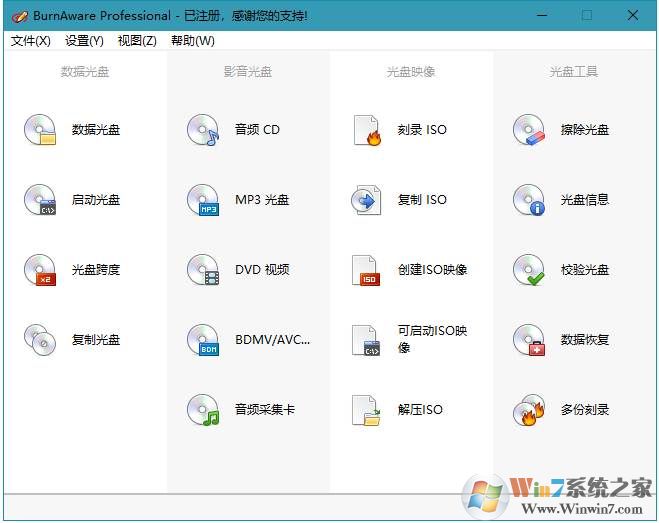Select the 多份刻录 label
This screenshot has width=659, height=523.
coord(585,410)
